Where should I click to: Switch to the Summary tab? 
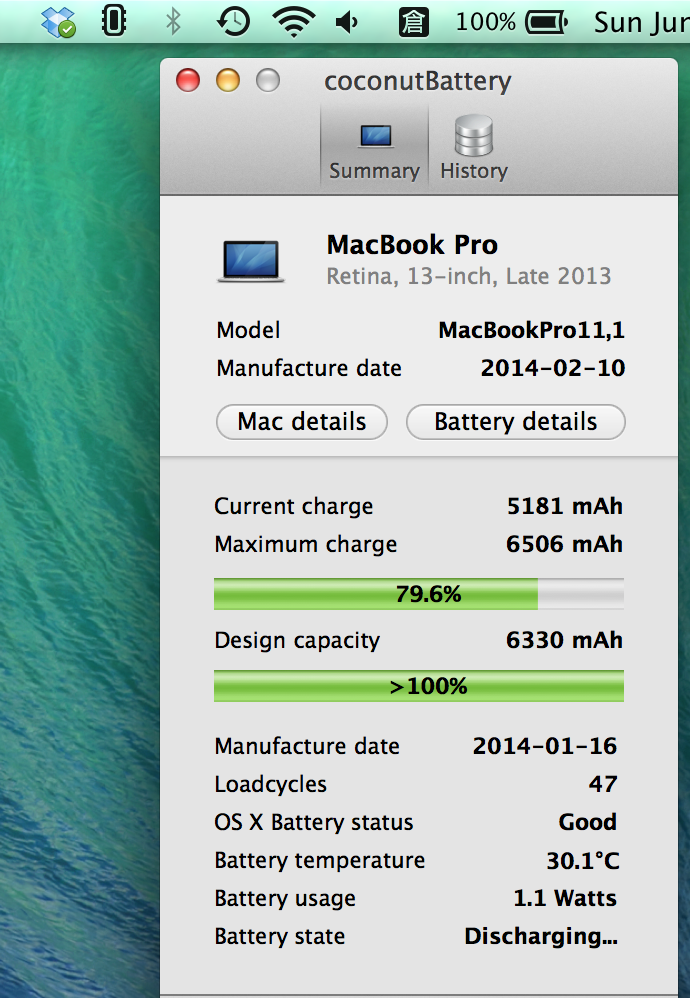click(x=374, y=148)
